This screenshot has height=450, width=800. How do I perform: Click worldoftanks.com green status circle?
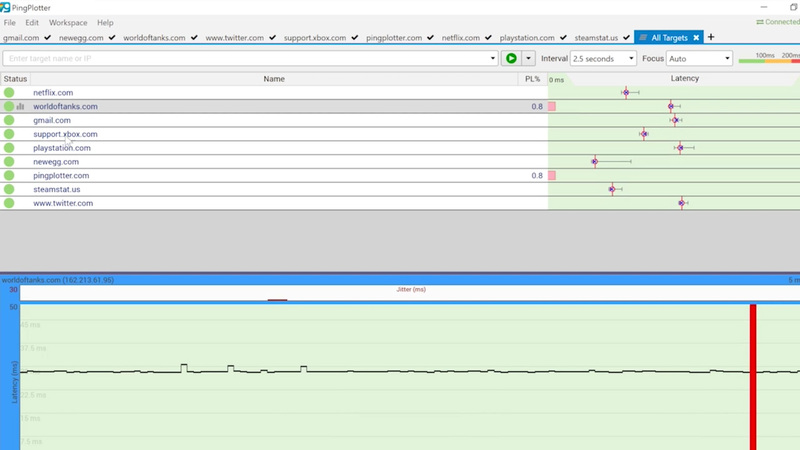9,106
